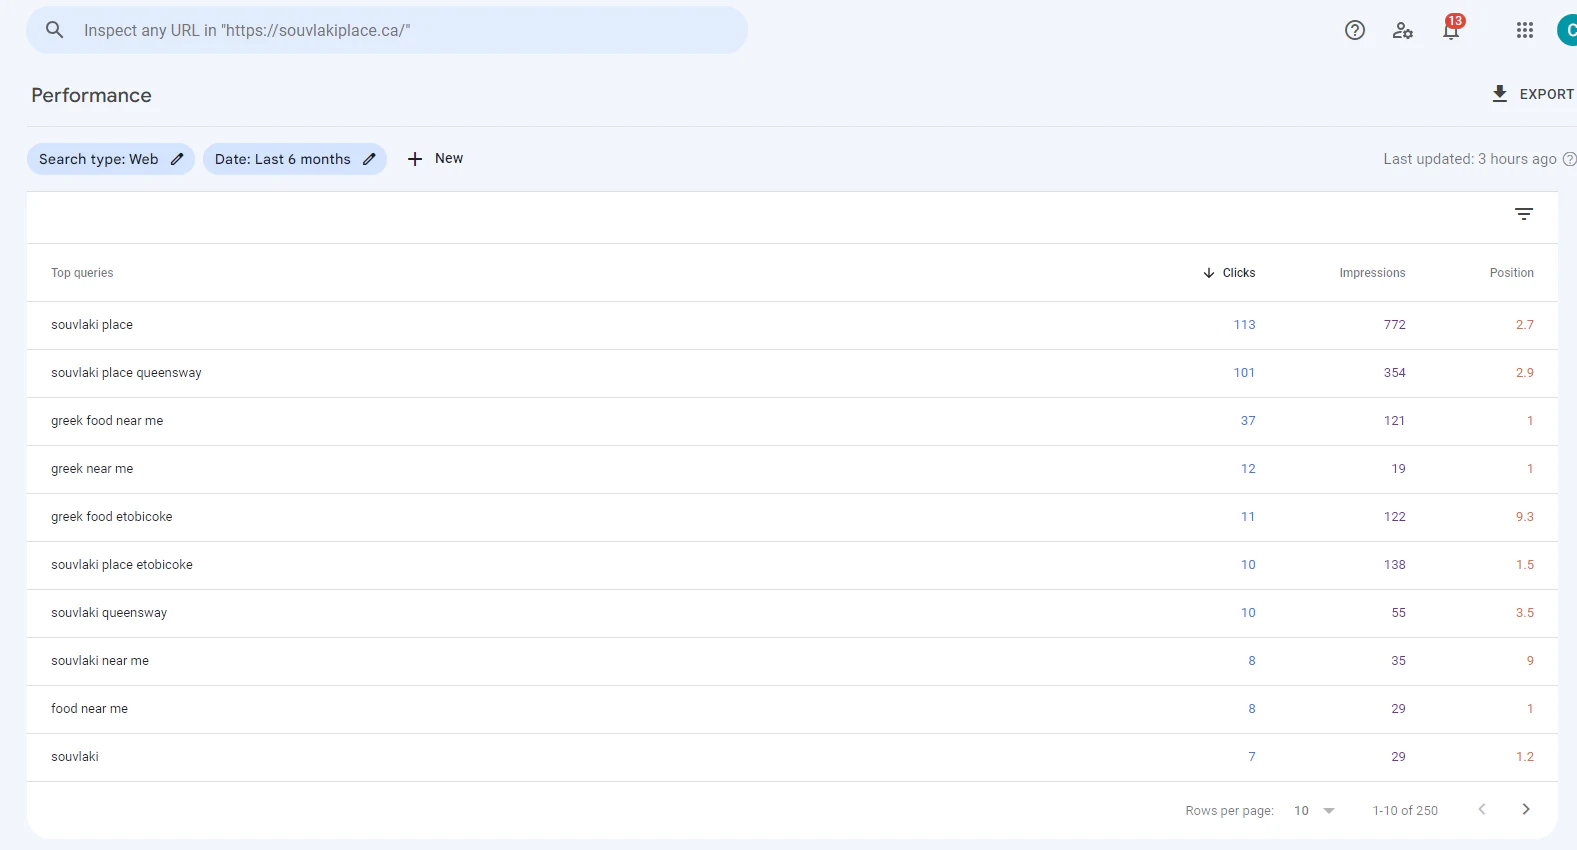Select the "food near me" query
Image resolution: width=1577 pixels, height=850 pixels.
[x=89, y=709]
